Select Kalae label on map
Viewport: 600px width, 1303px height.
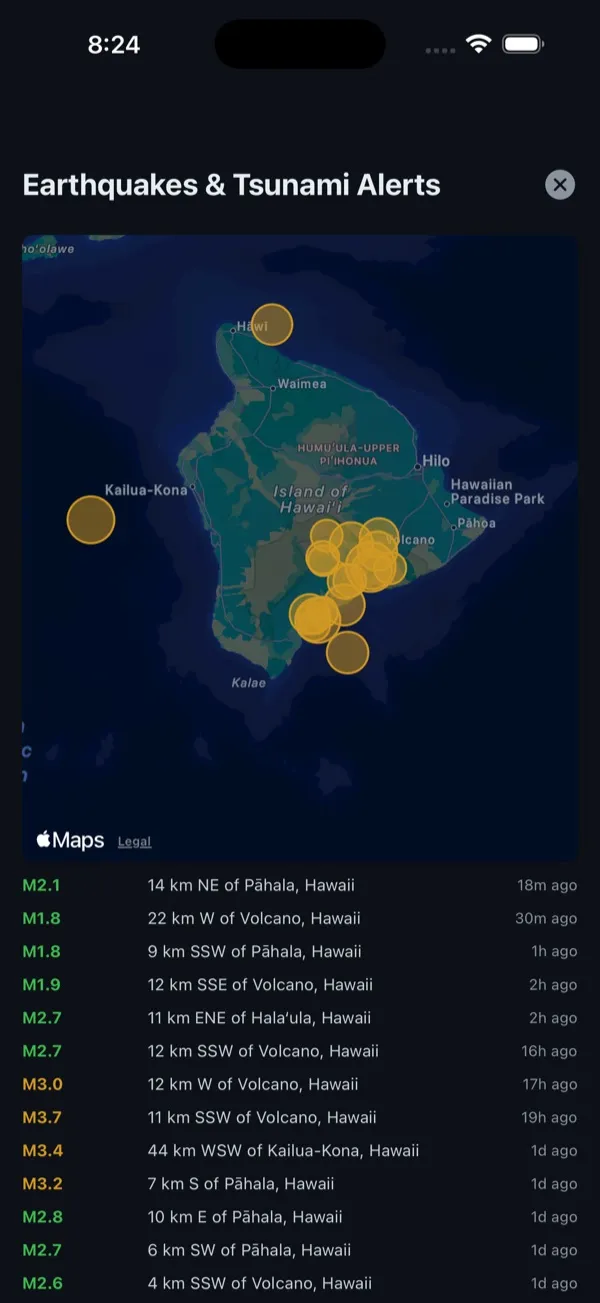(249, 683)
